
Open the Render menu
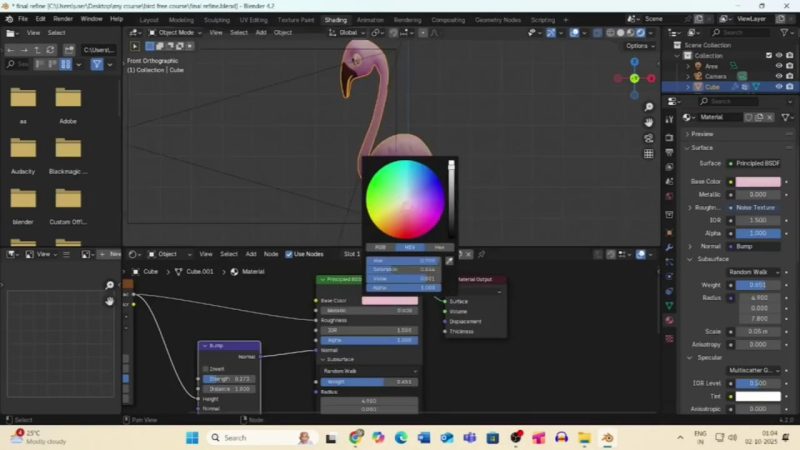pyautogui.click(x=63, y=19)
